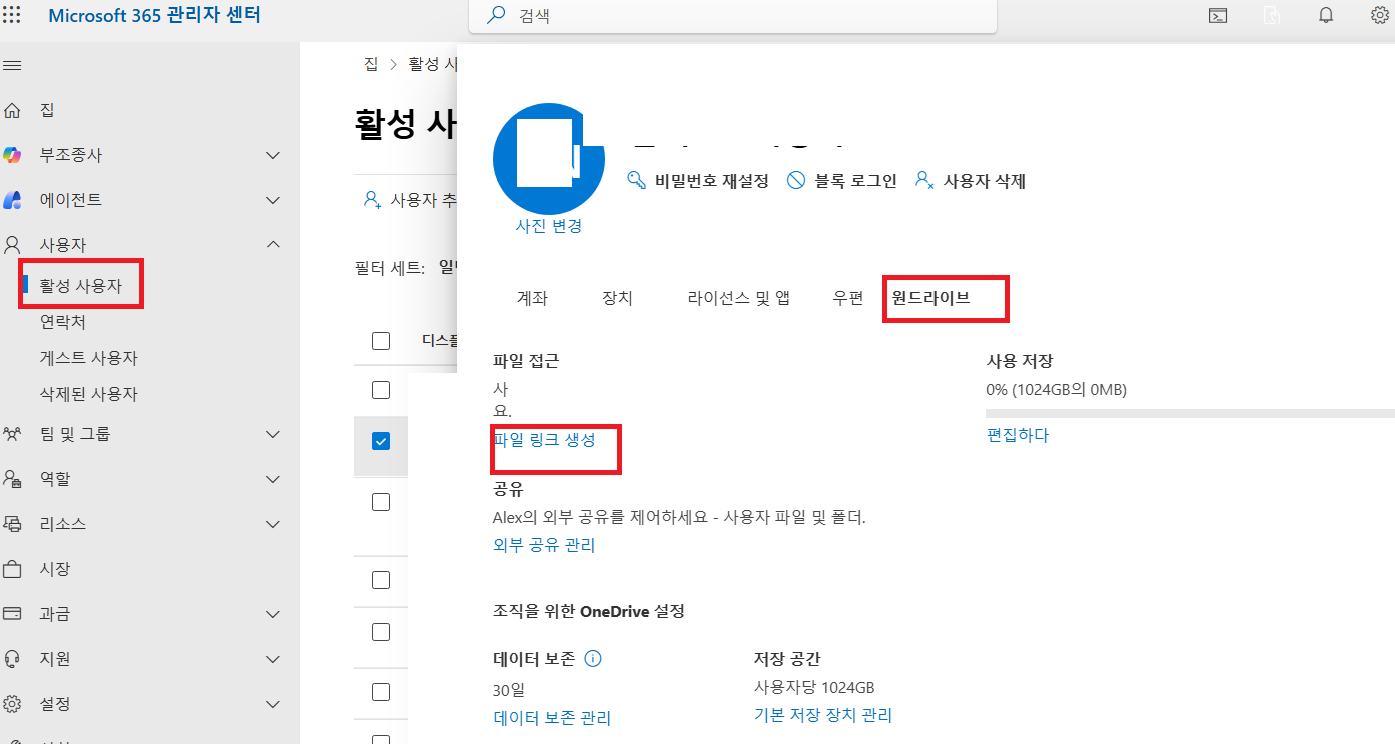
Task: Expand the 역할 nav section
Action: 273,479
